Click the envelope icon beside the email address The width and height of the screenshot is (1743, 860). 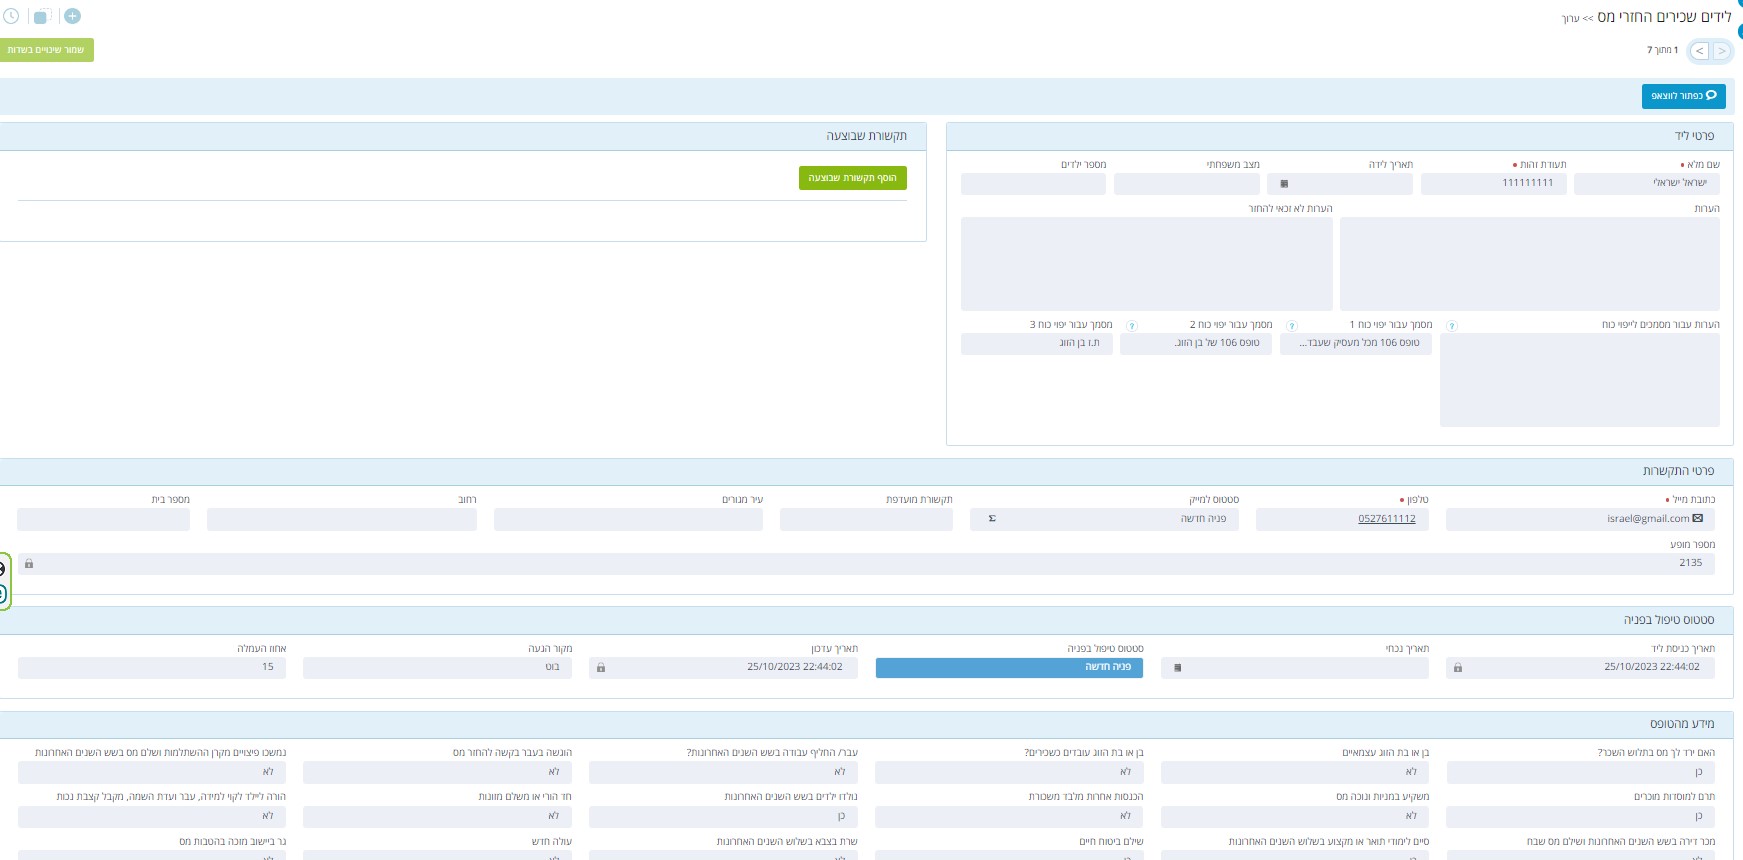tap(1698, 518)
